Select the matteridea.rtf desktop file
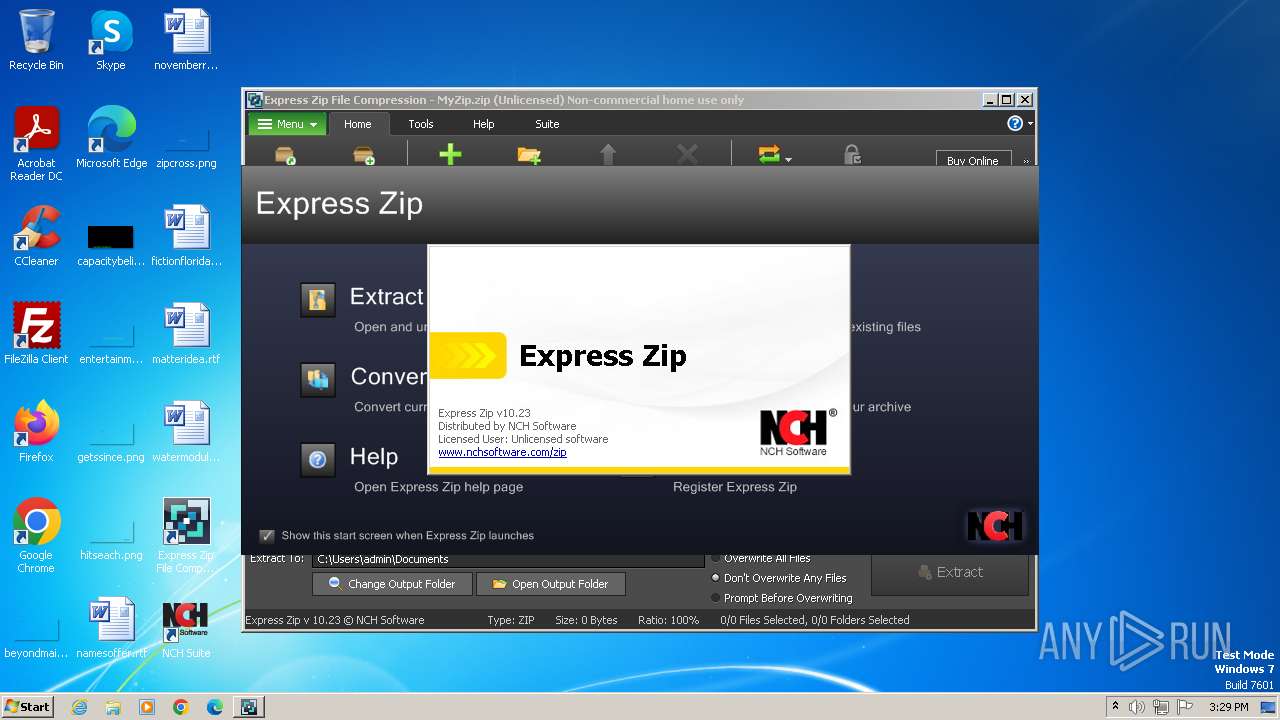Image resolution: width=1280 pixels, height=720 pixels. (186, 333)
